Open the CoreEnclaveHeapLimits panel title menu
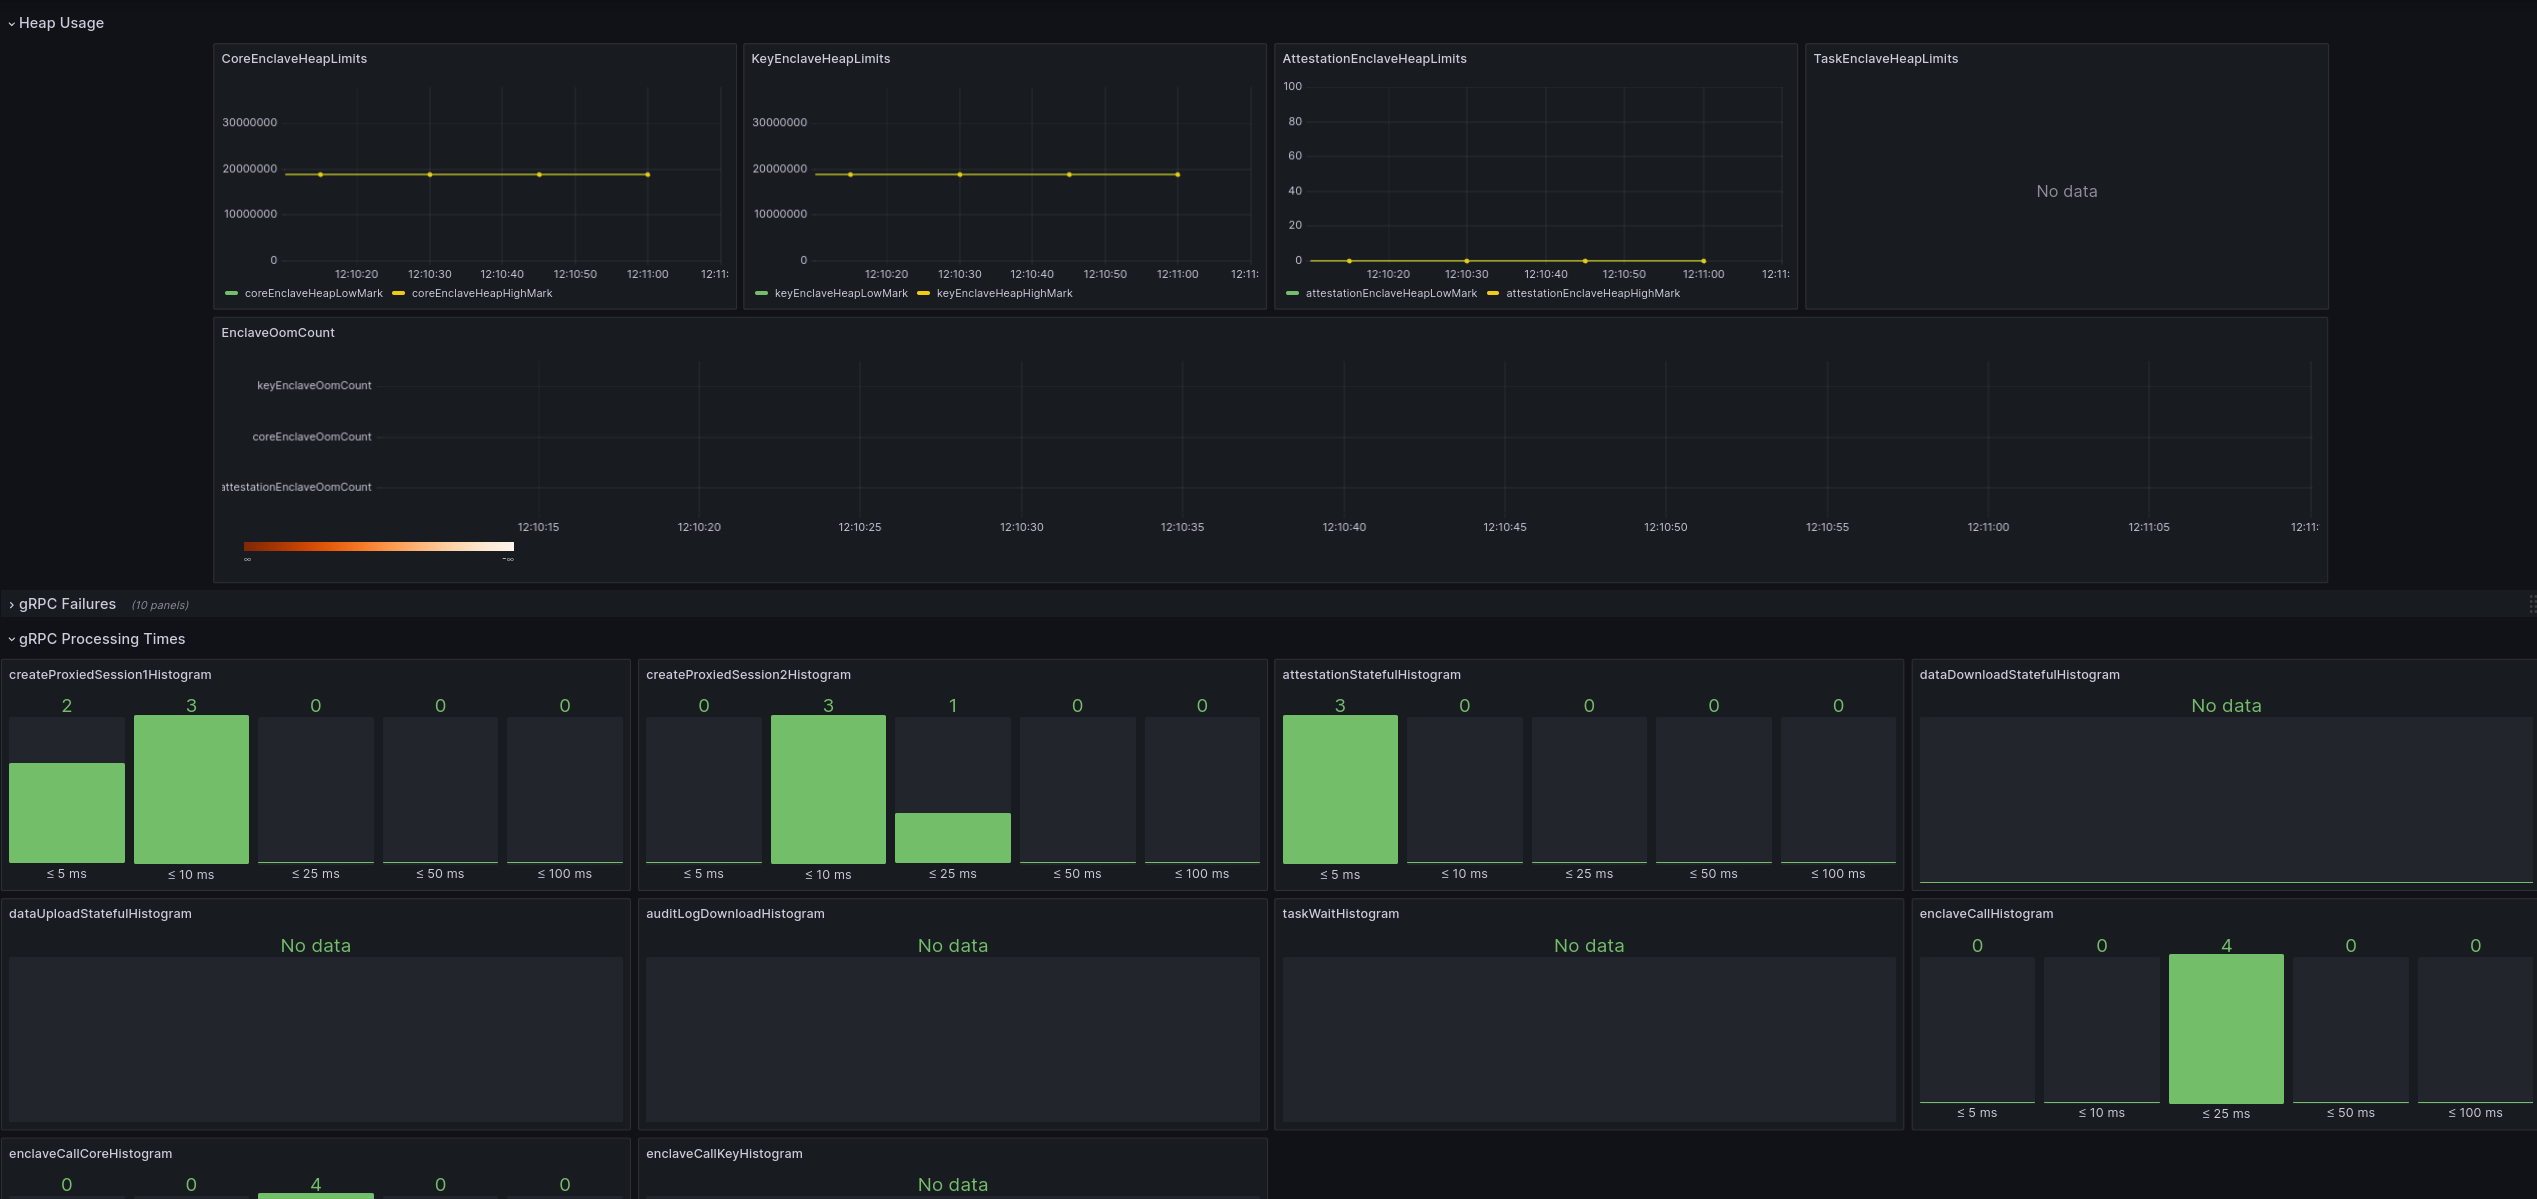The image size is (2537, 1199). pyautogui.click(x=294, y=59)
